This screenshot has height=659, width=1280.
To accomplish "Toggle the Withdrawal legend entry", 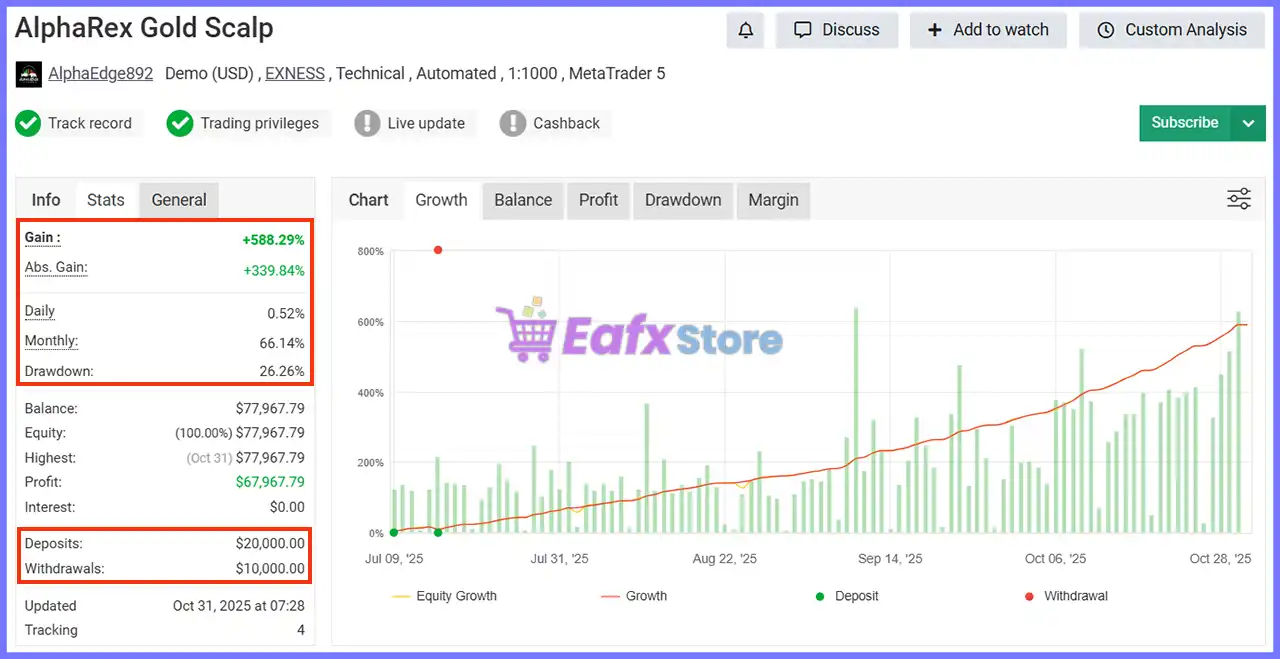I will [x=1066, y=596].
